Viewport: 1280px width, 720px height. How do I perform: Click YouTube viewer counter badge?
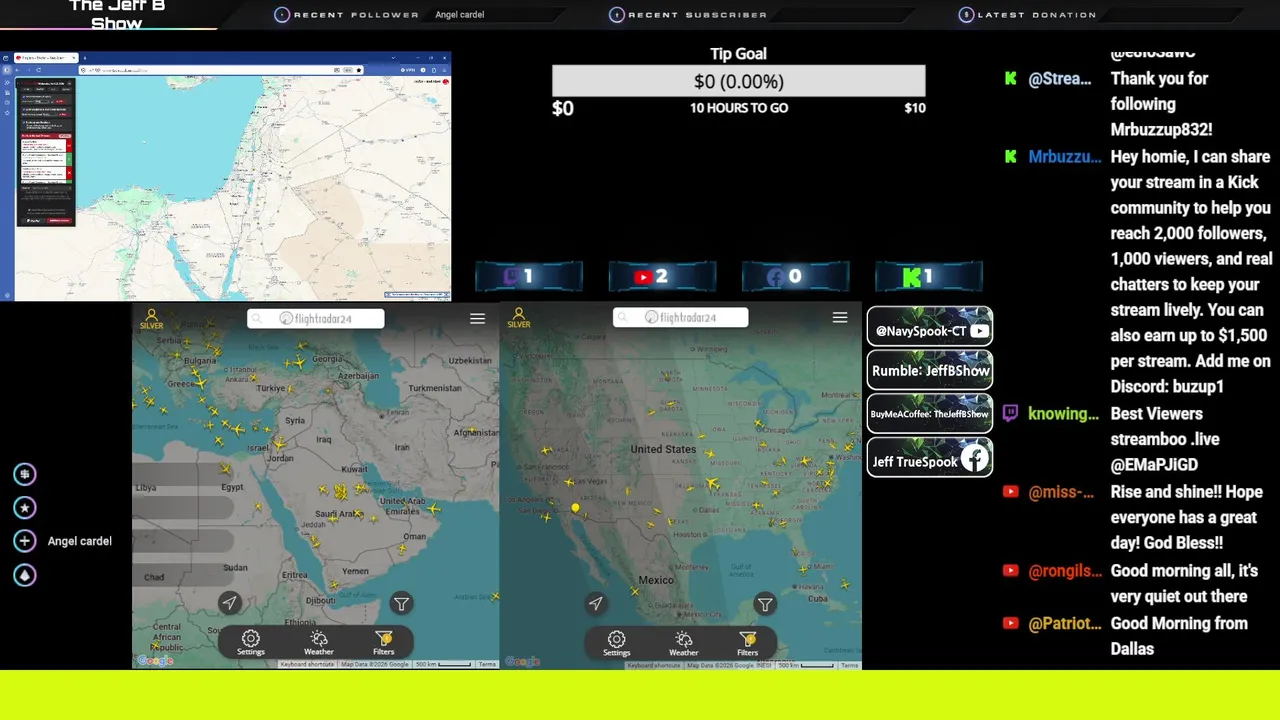click(662, 276)
